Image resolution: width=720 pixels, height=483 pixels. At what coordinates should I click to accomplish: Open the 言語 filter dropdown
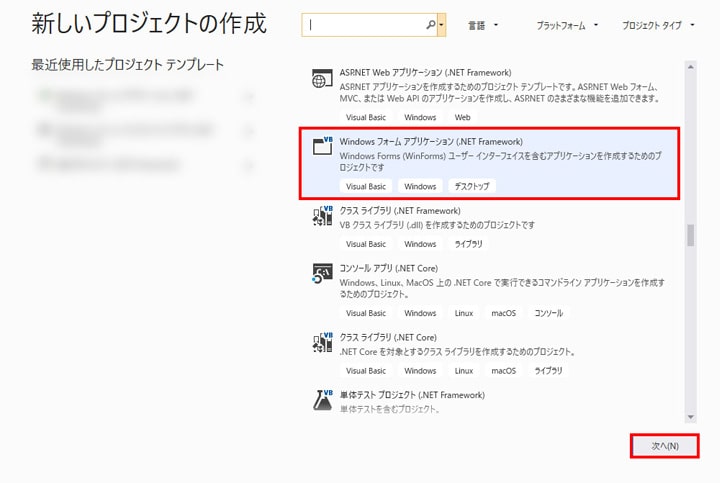click(483, 26)
